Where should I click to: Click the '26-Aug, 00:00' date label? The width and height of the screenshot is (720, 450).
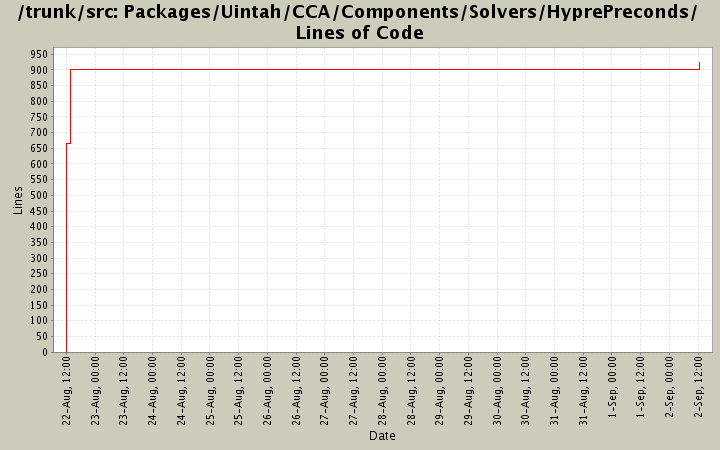[267, 390]
